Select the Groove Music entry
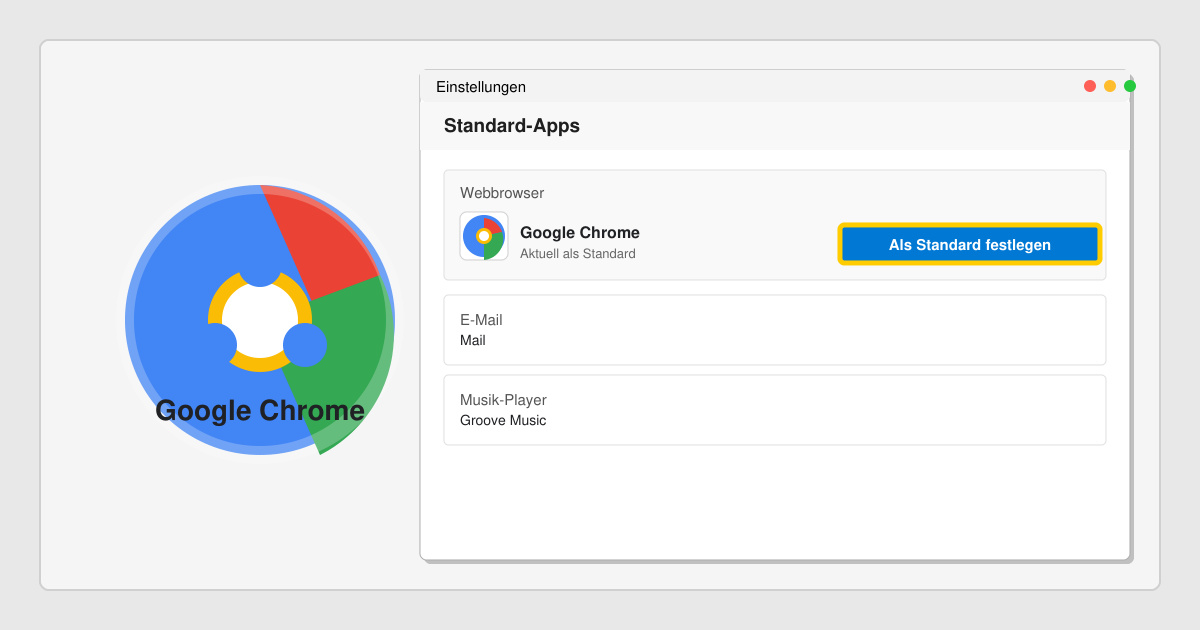Viewport: 1200px width, 630px height. pyautogui.click(x=503, y=420)
